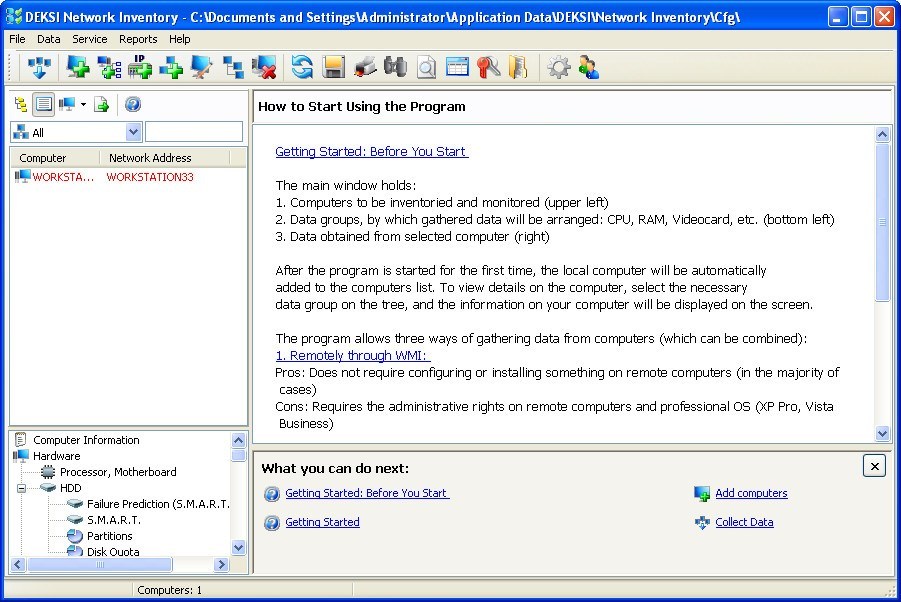901x602 pixels.
Task: Open settings with the gear icon
Action: click(559, 68)
